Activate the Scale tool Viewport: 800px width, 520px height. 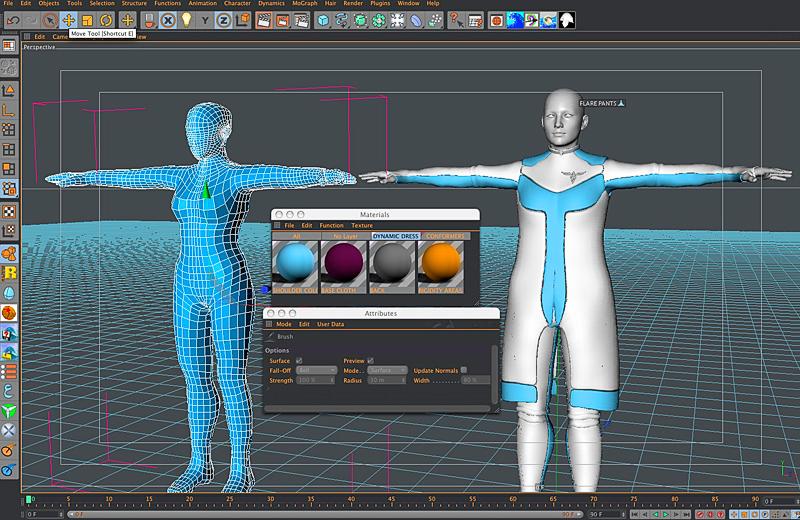point(87,20)
